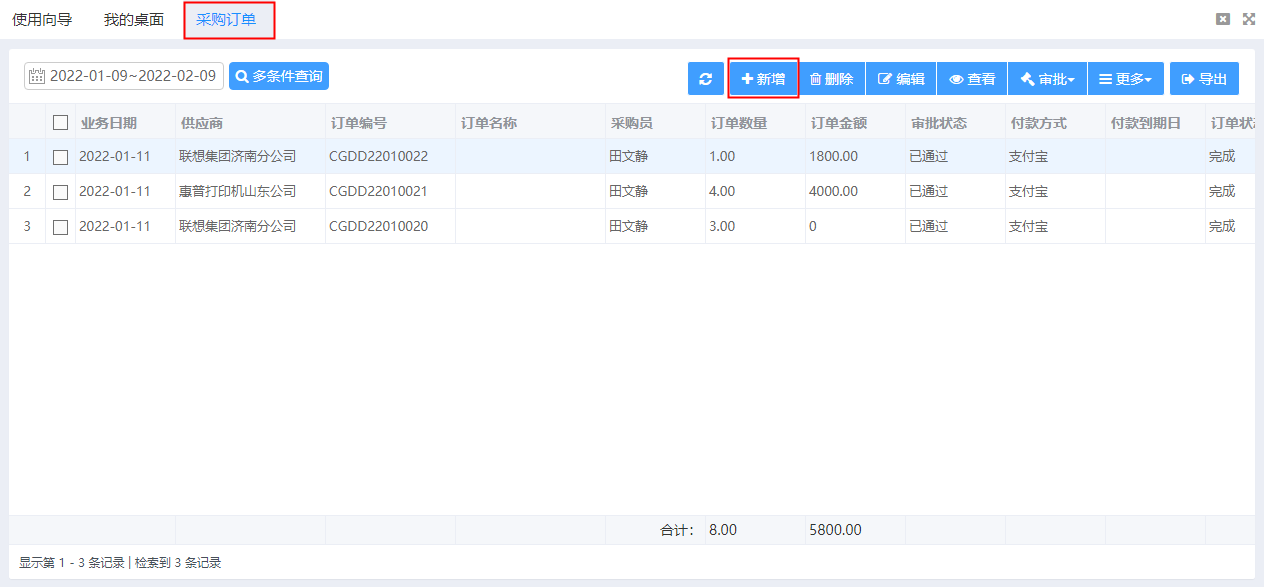The width and height of the screenshot is (1264, 587).
Task: Open the 审批 approval dropdown
Action: (x=1047, y=79)
